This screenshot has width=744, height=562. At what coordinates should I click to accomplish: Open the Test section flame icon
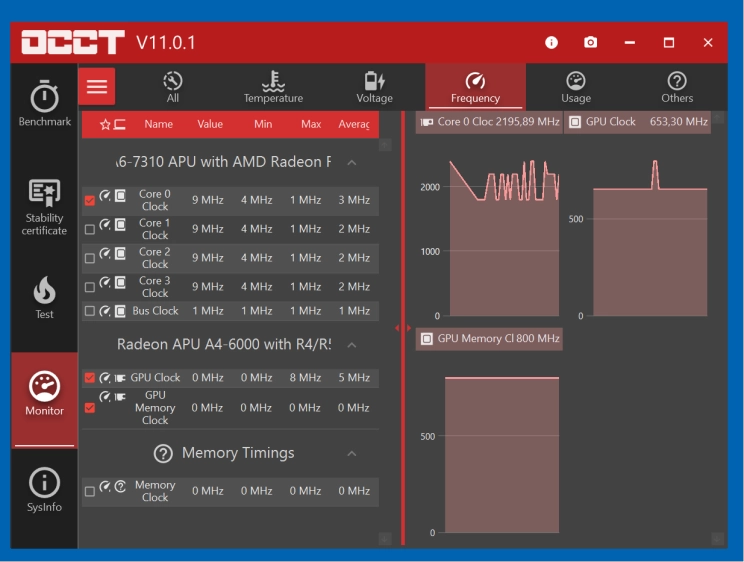click(x=45, y=290)
